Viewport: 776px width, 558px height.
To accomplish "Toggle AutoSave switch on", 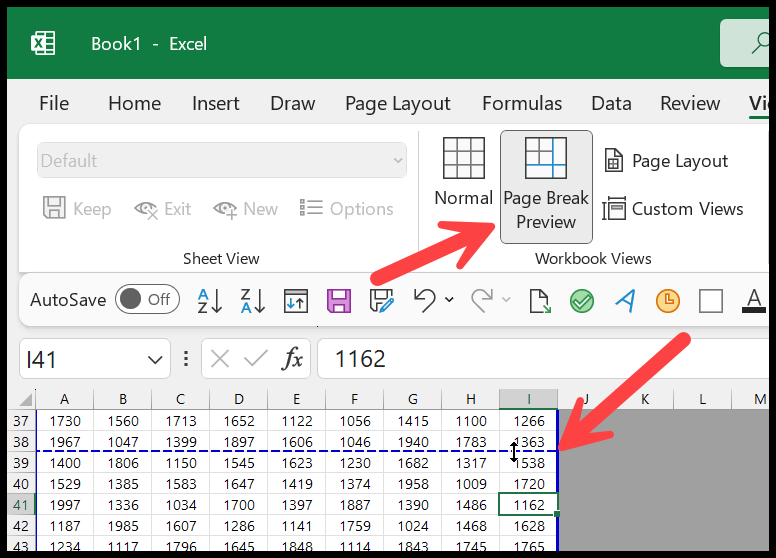I will point(147,299).
